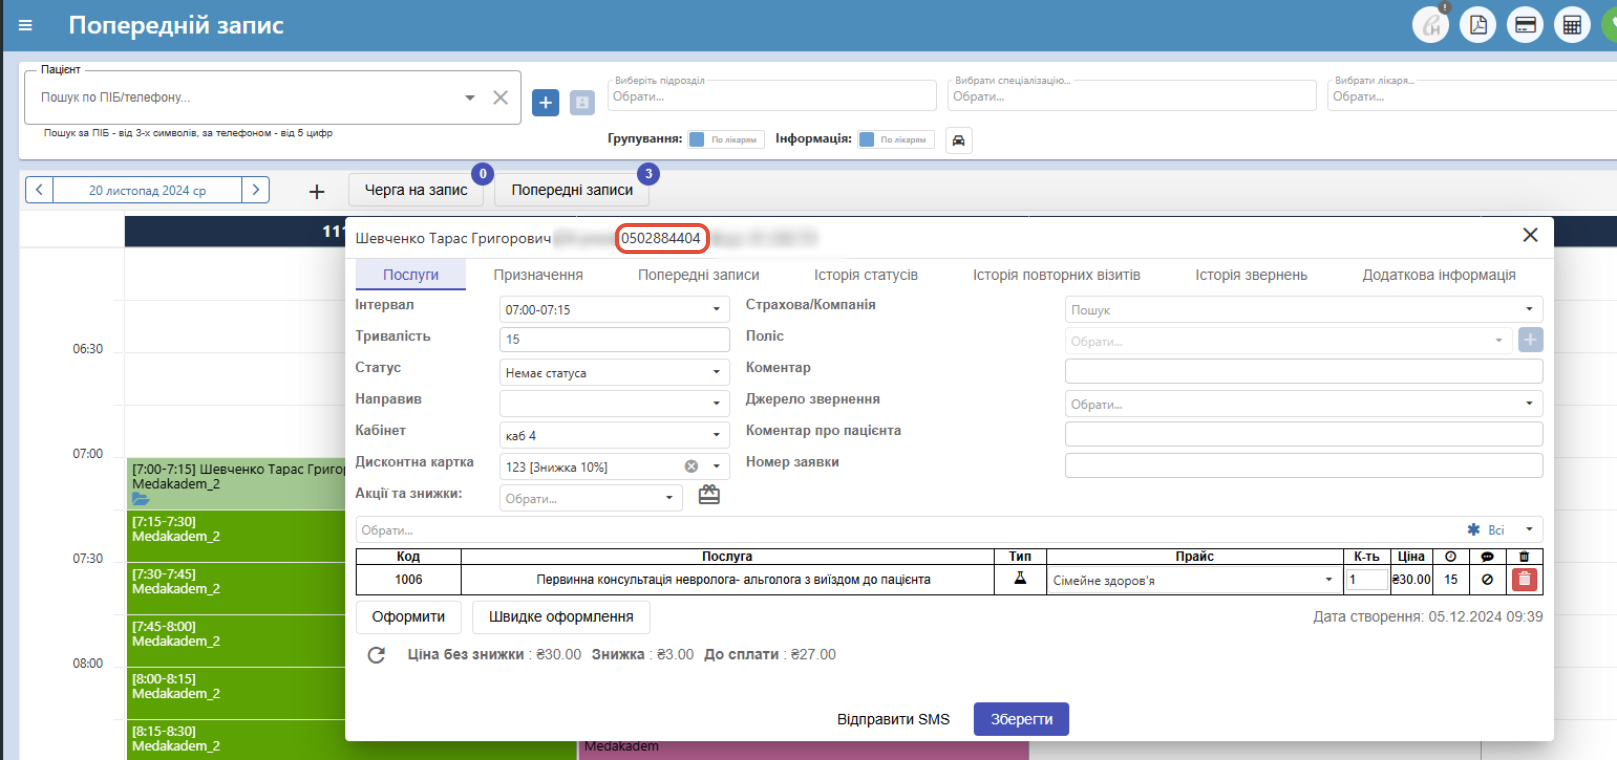This screenshot has height=760, width=1617.
Task: Click the Номер заявки input field
Action: [1303, 466]
